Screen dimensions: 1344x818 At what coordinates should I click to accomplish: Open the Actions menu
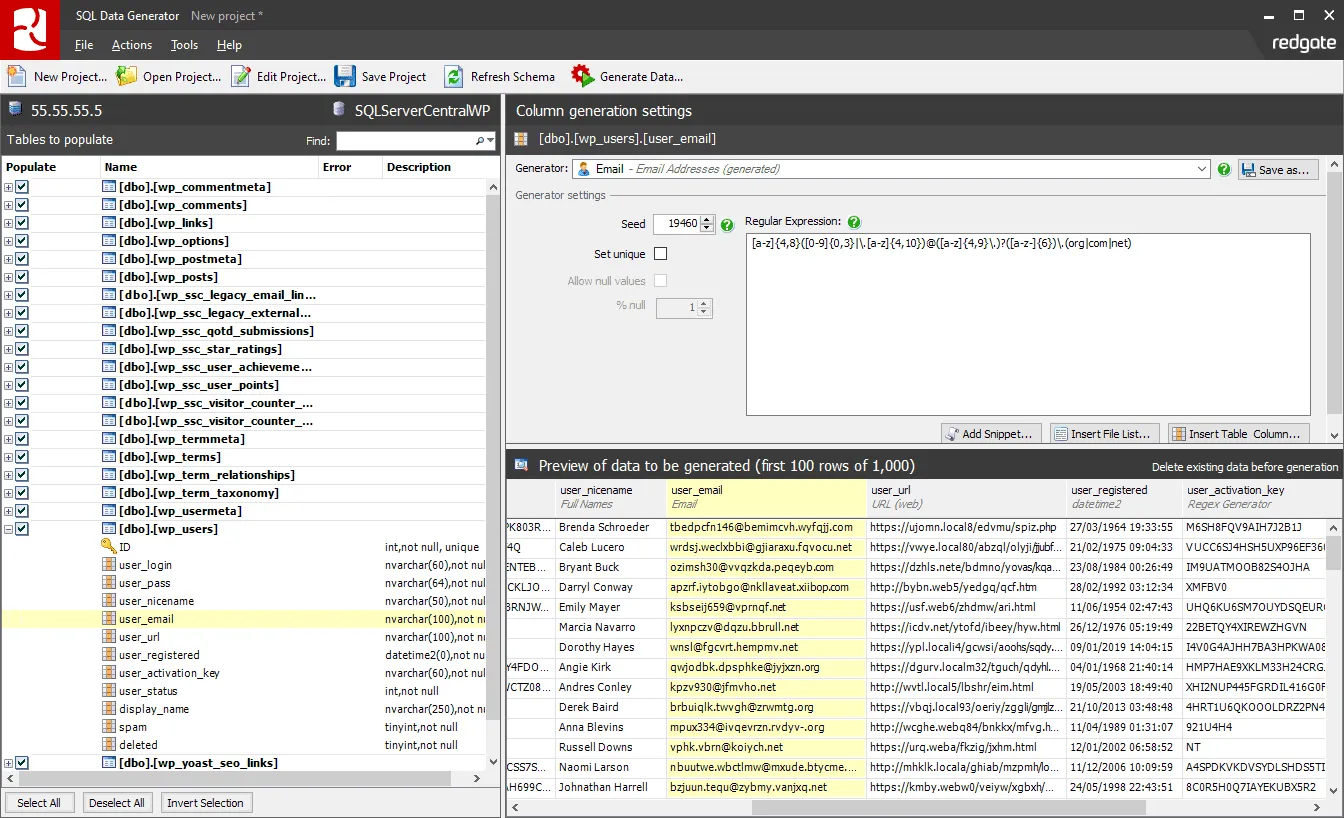(132, 45)
